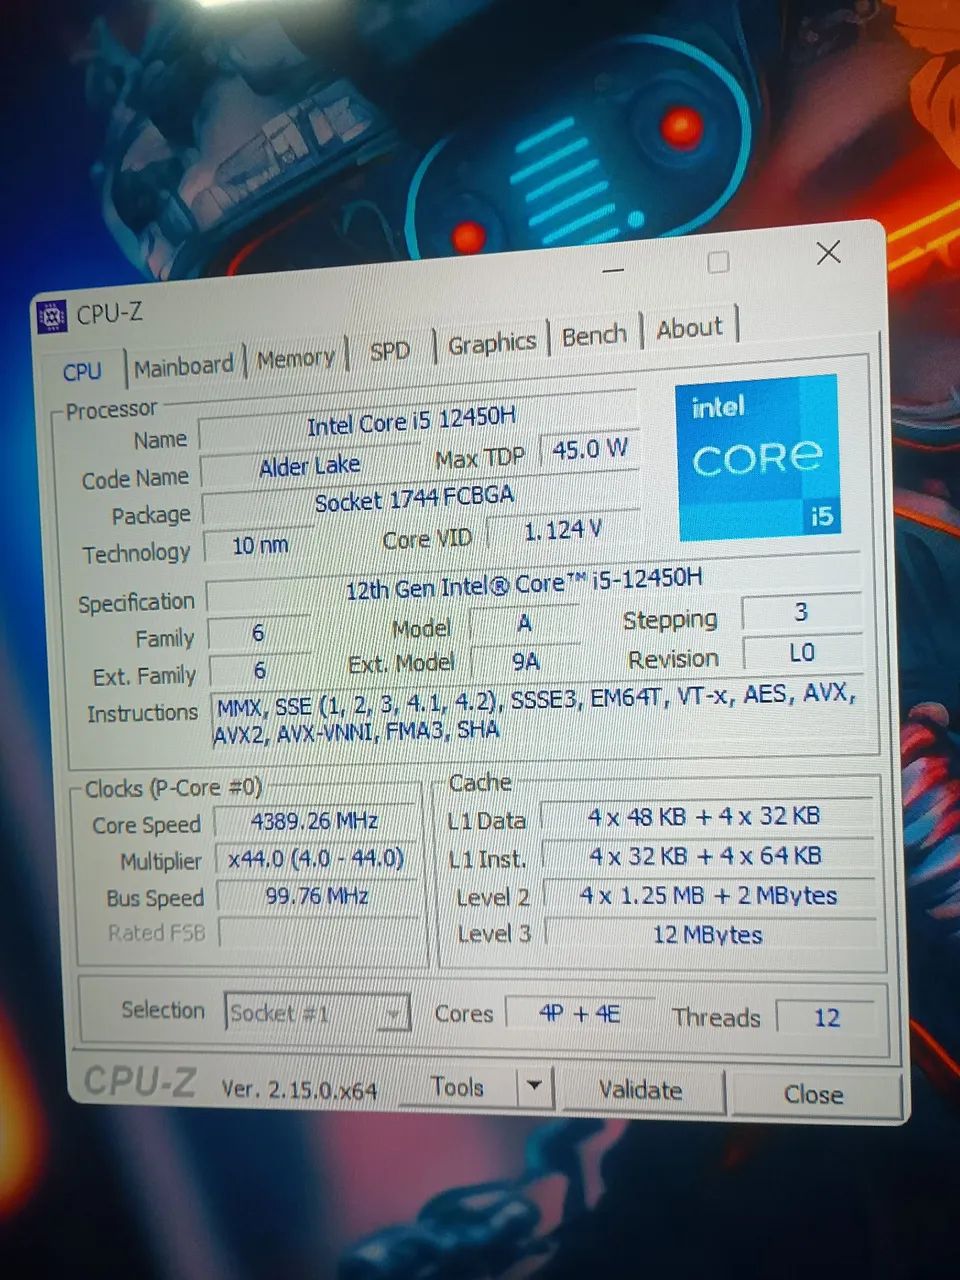Click the Max TDP value 45.0 W

click(x=590, y=449)
